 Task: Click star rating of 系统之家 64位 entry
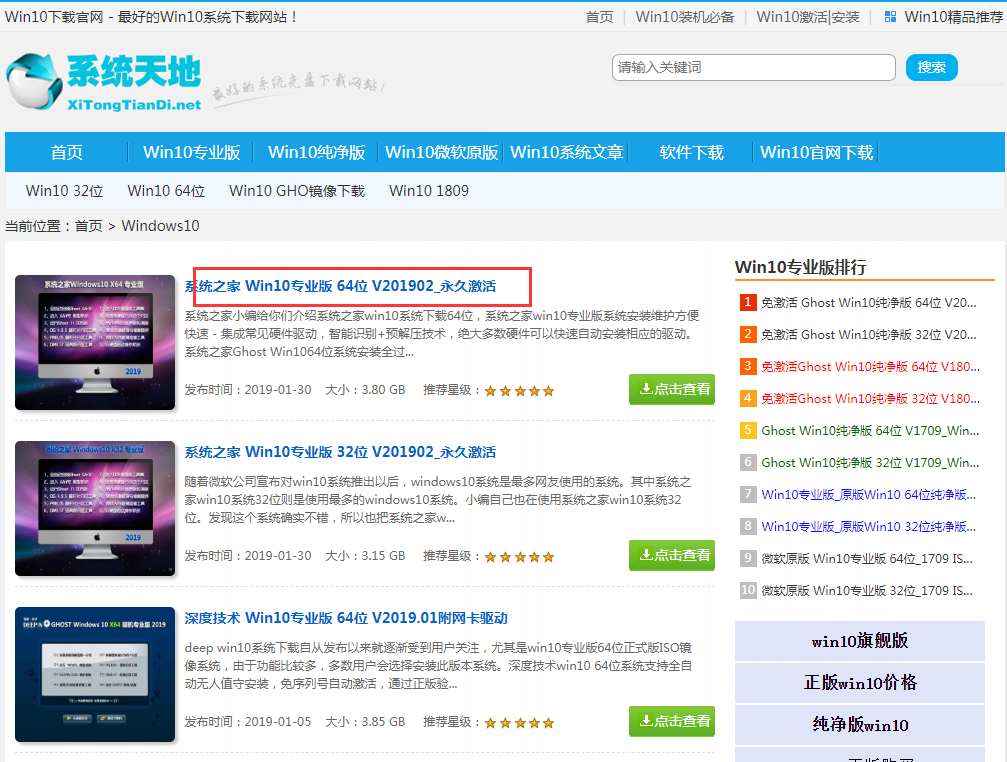(x=519, y=391)
